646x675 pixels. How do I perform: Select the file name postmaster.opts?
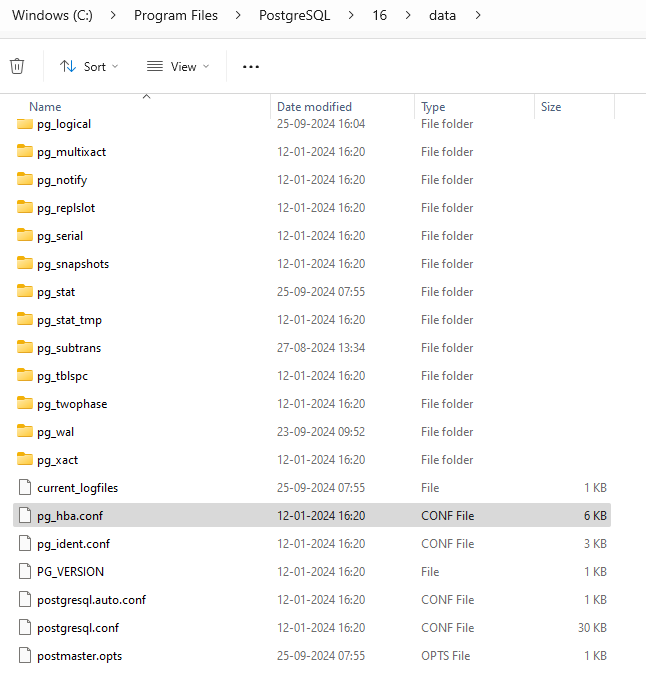(79, 656)
